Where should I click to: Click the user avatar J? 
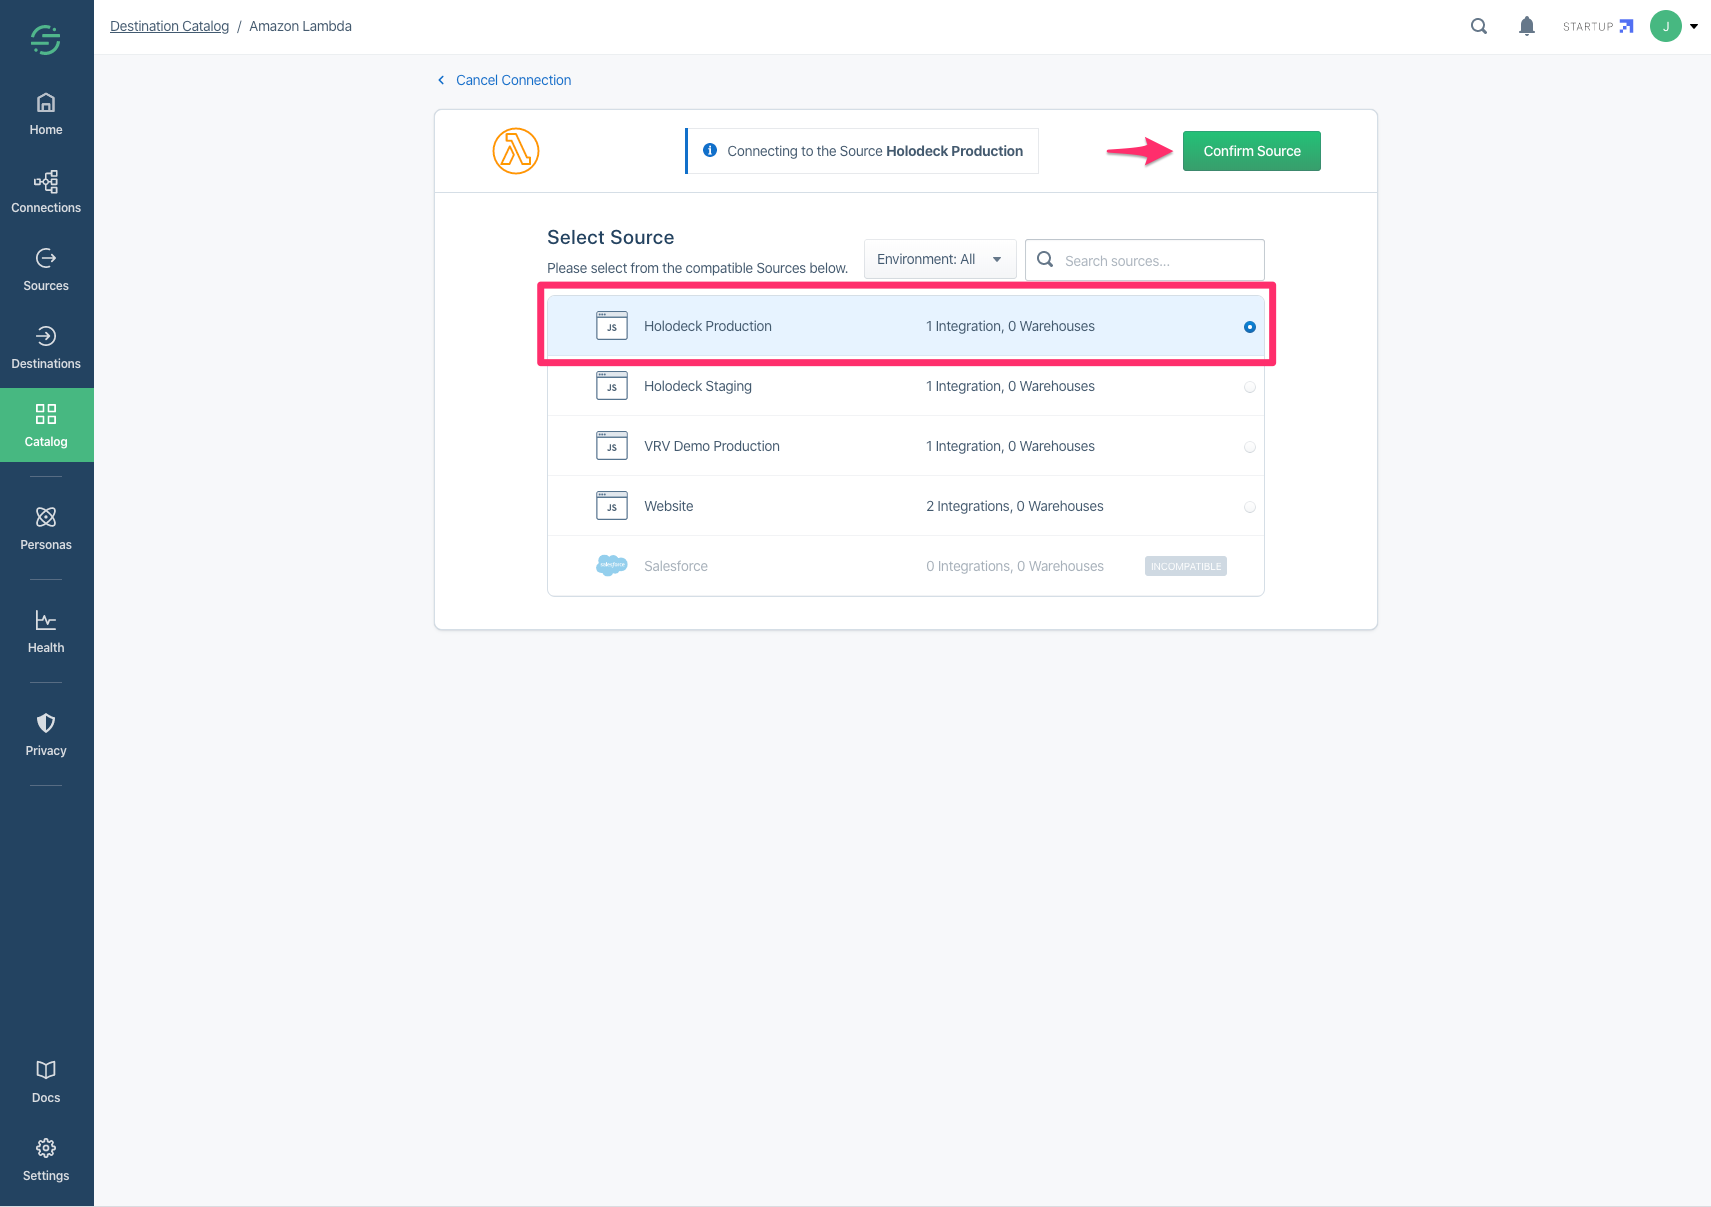(x=1666, y=26)
